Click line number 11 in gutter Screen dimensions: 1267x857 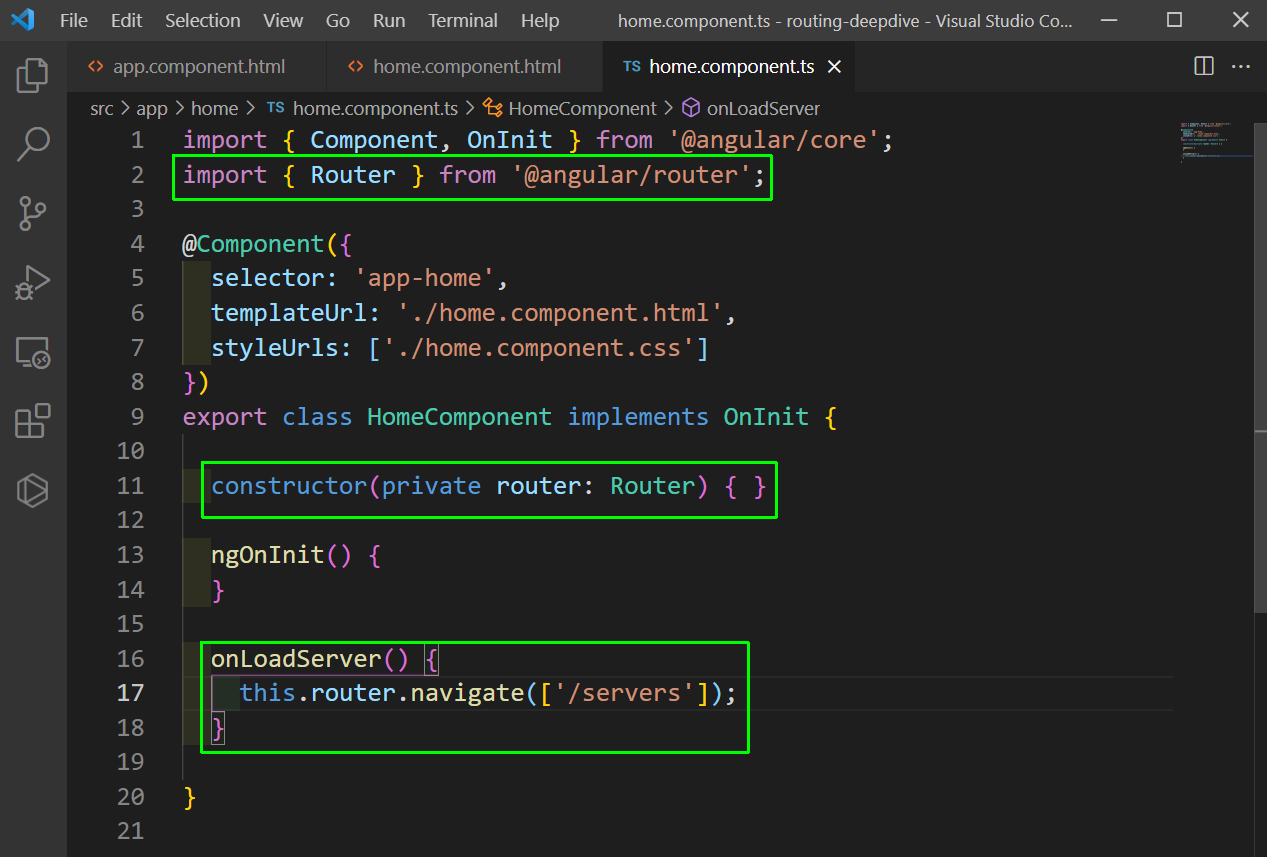coord(131,486)
